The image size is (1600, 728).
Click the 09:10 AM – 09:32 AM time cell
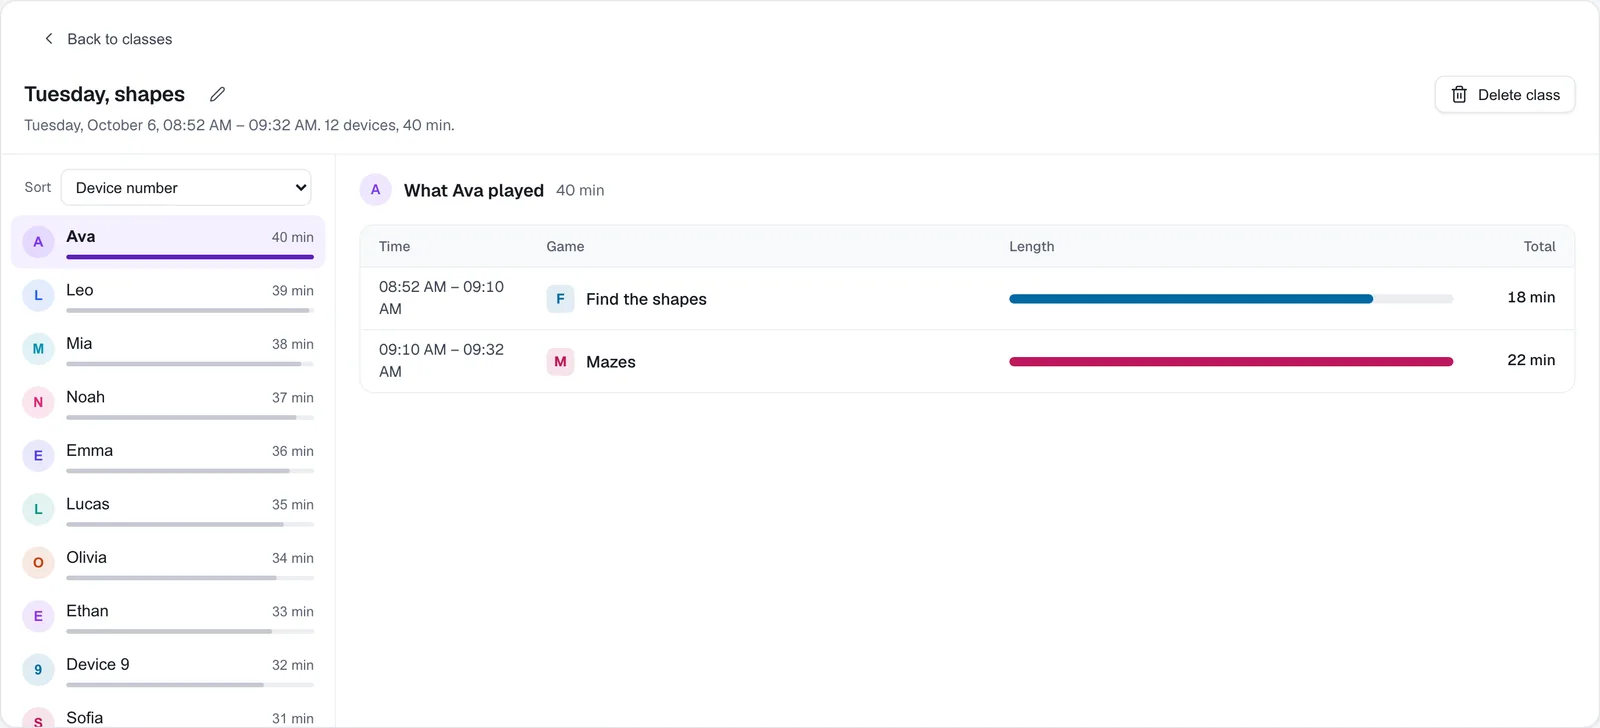point(441,360)
